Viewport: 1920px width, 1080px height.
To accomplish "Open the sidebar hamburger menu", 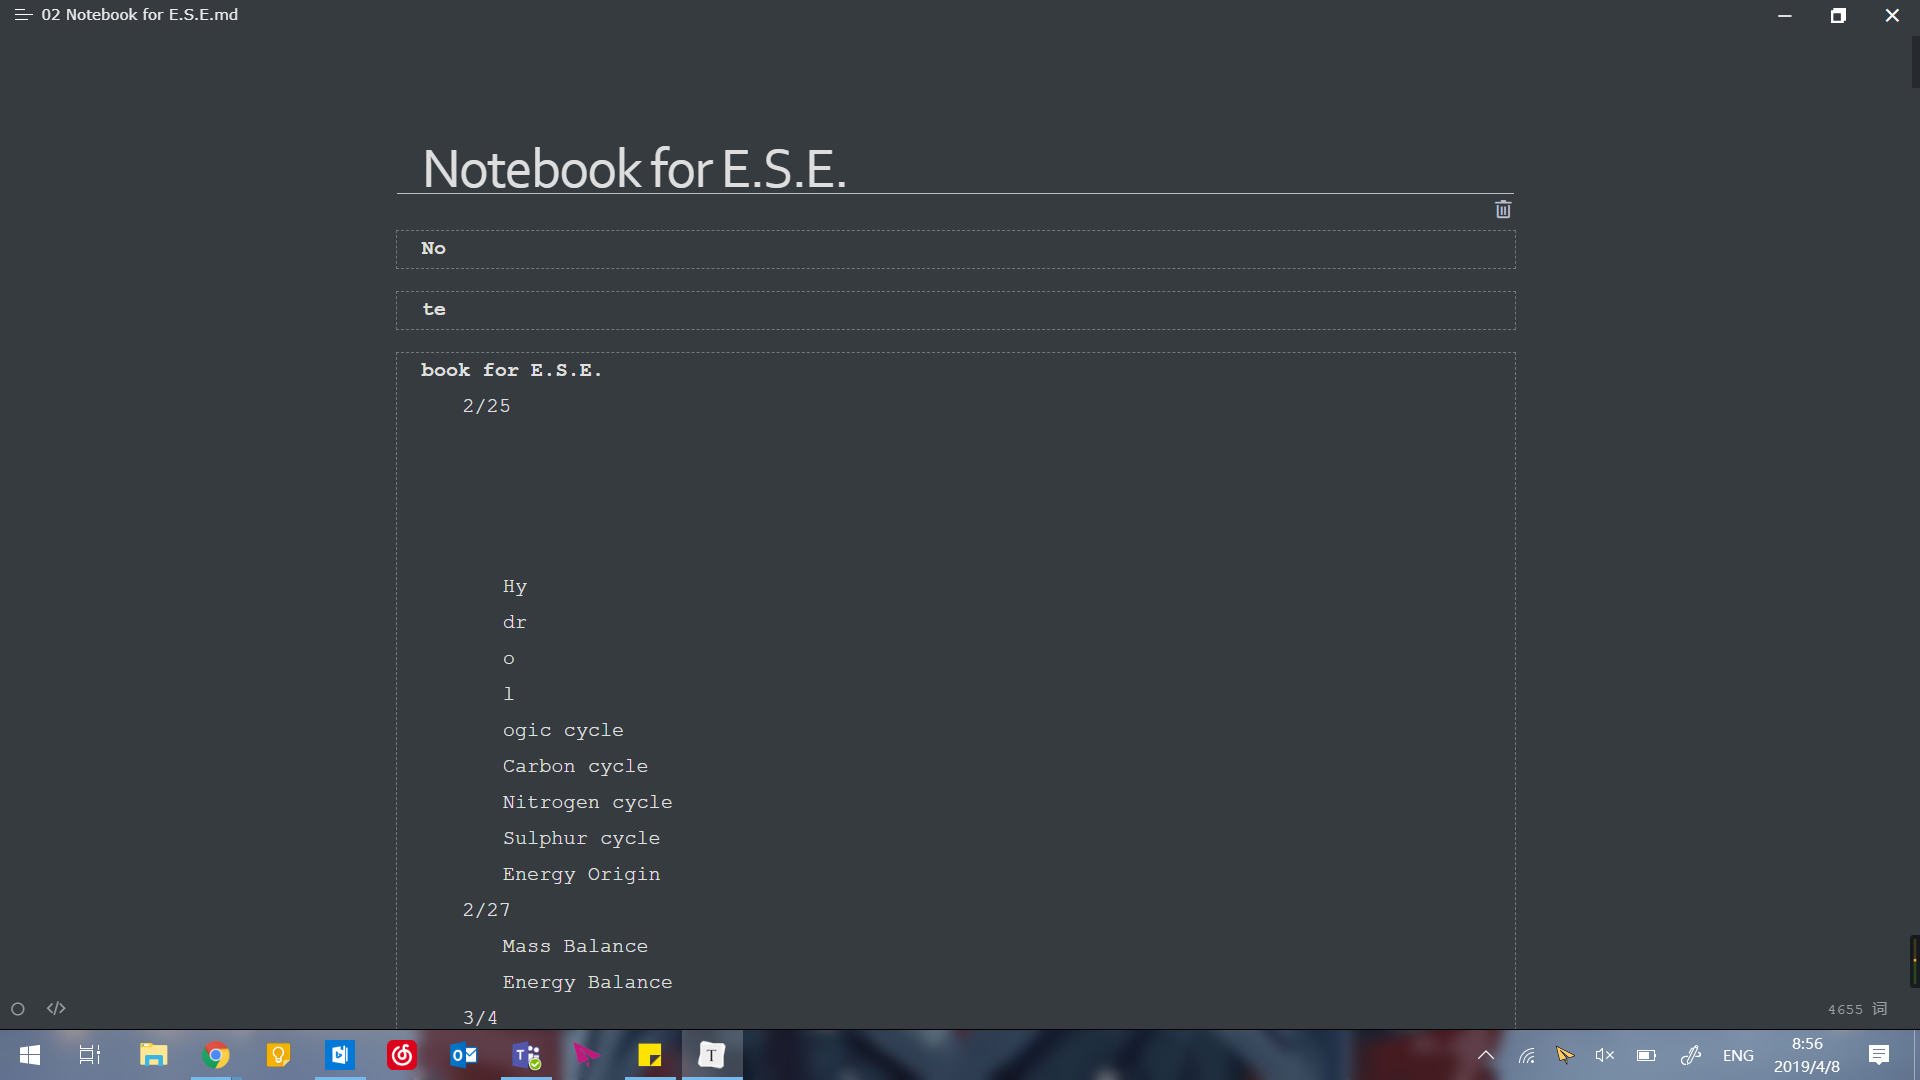I will pos(22,15).
